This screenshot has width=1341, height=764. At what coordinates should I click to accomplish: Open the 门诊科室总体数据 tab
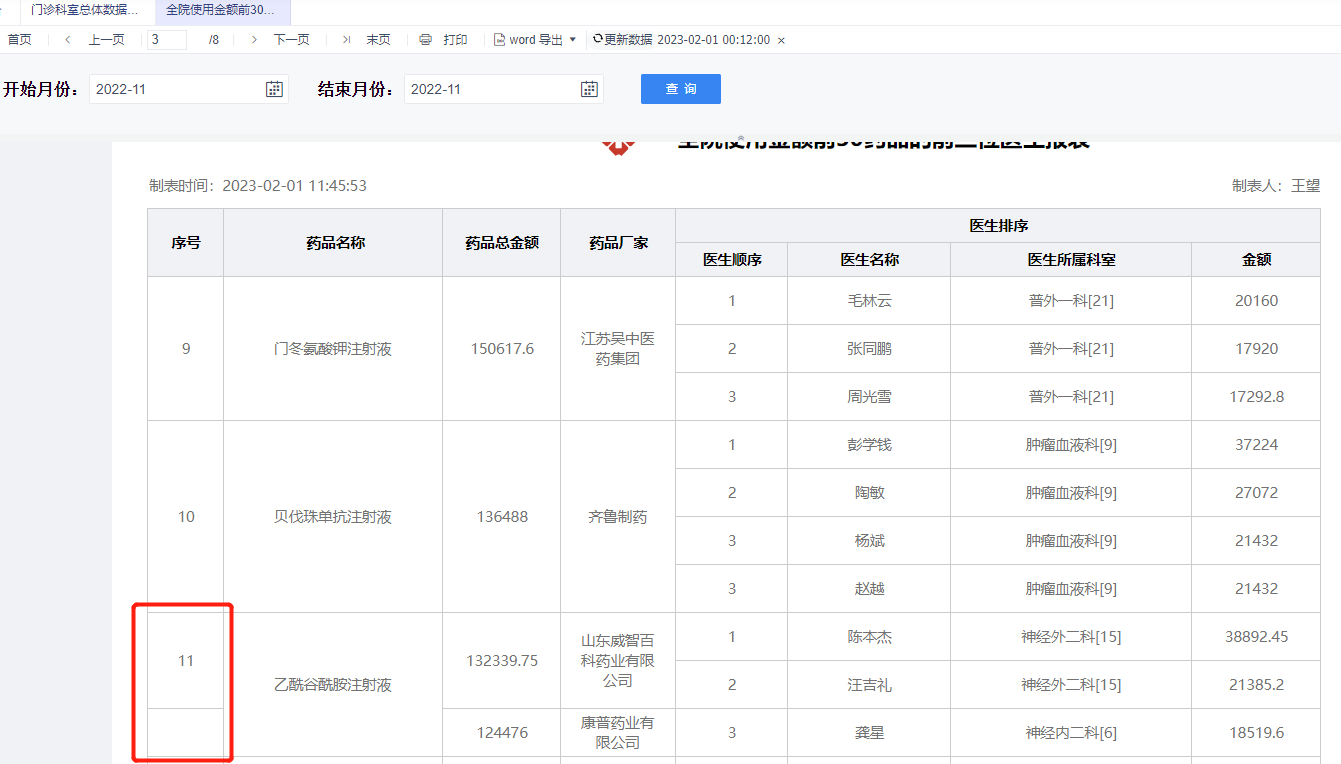point(85,10)
